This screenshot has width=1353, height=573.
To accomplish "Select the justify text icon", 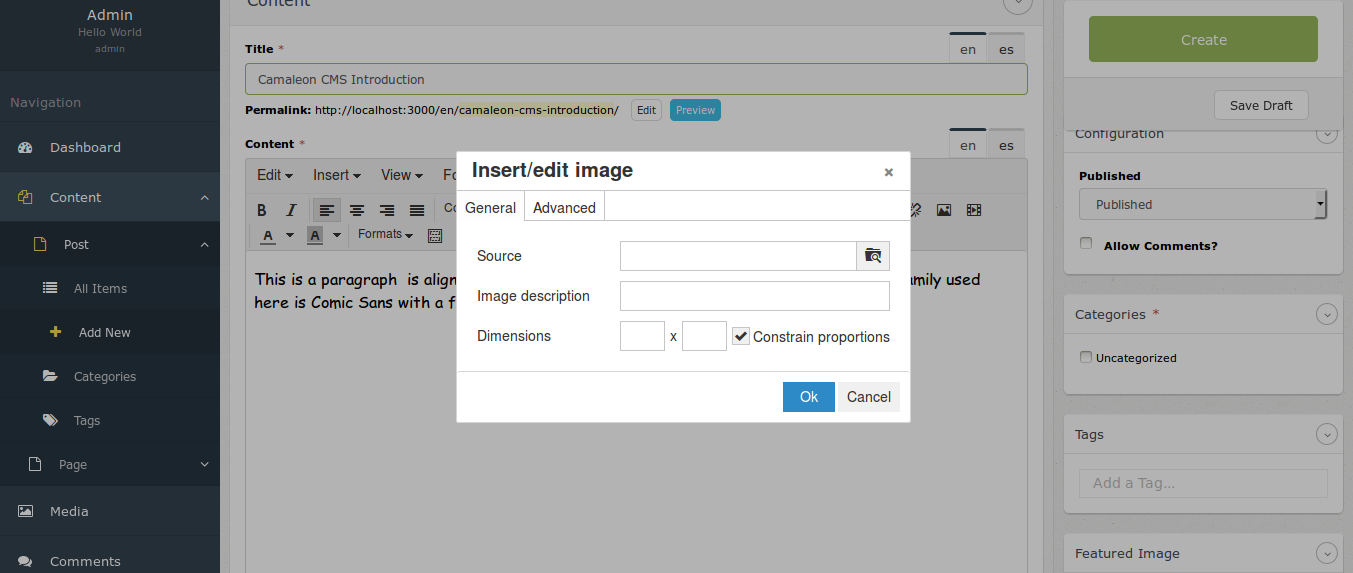I will click(x=417, y=210).
